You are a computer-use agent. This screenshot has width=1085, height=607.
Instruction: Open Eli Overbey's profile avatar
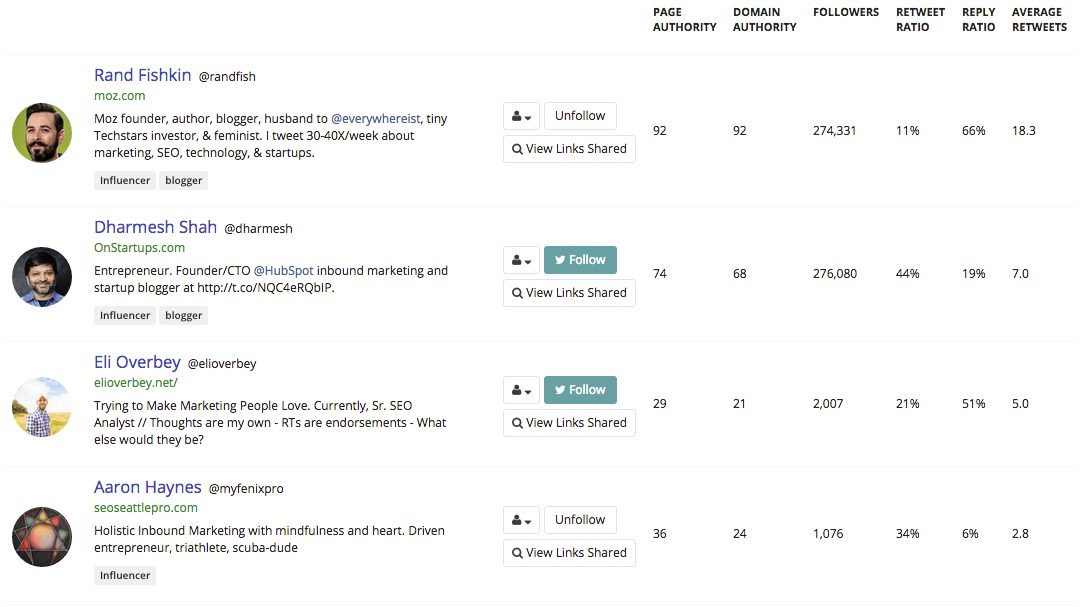click(x=42, y=407)
